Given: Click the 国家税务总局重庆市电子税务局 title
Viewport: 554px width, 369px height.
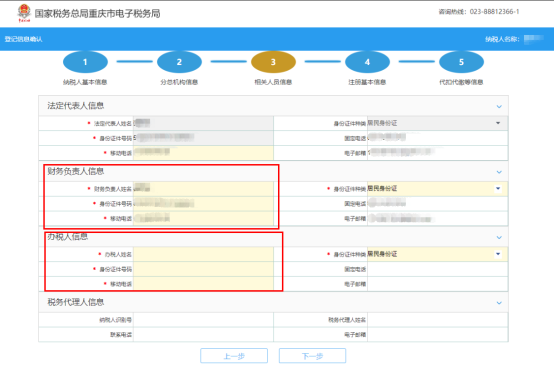Looking at the screenshot, I should pos(97,13).
